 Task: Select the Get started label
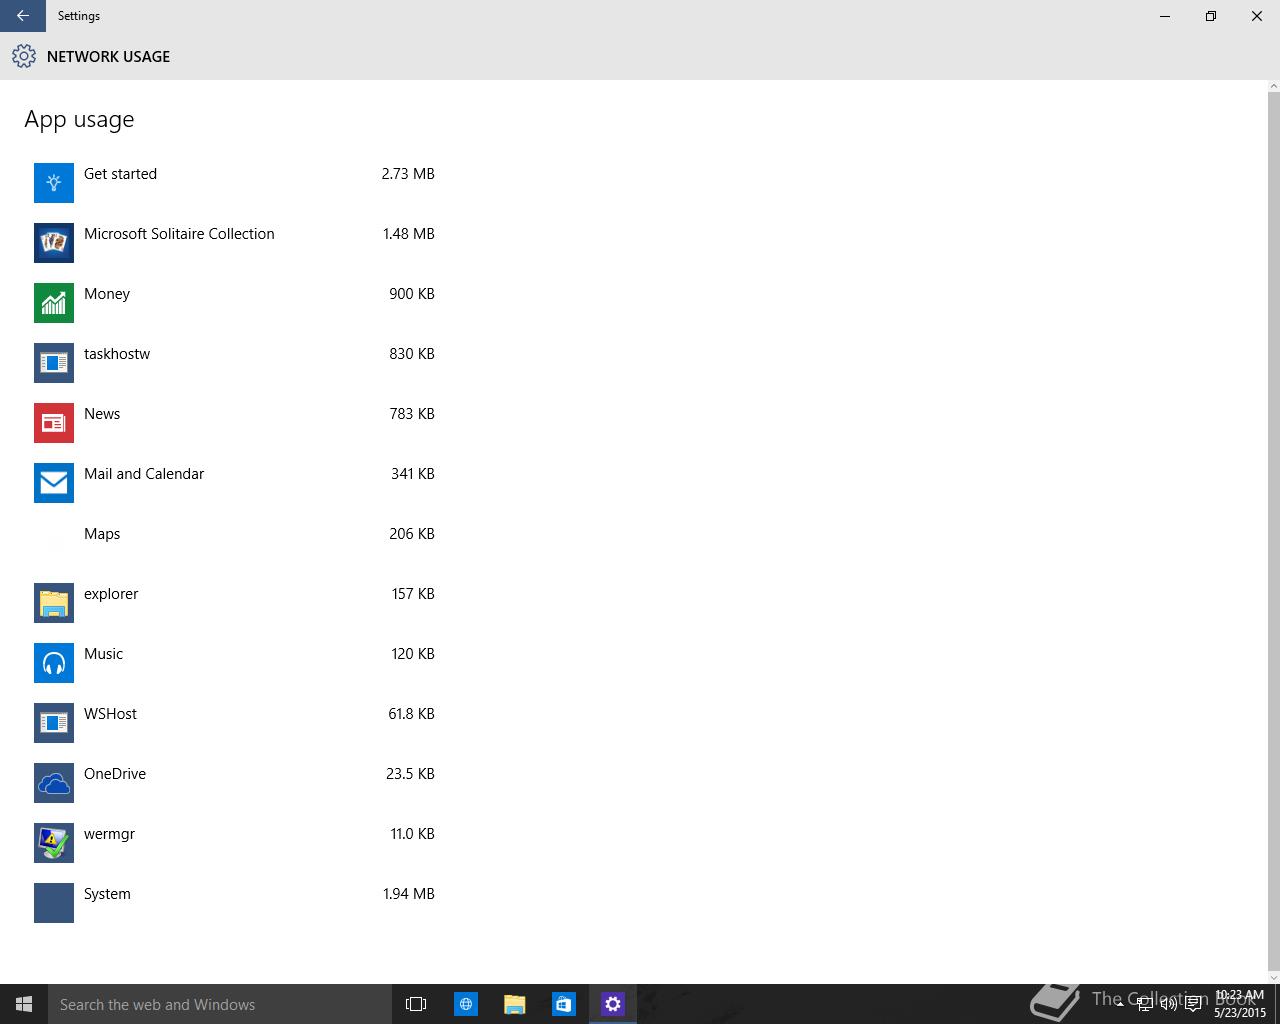(x=120, y=174)
